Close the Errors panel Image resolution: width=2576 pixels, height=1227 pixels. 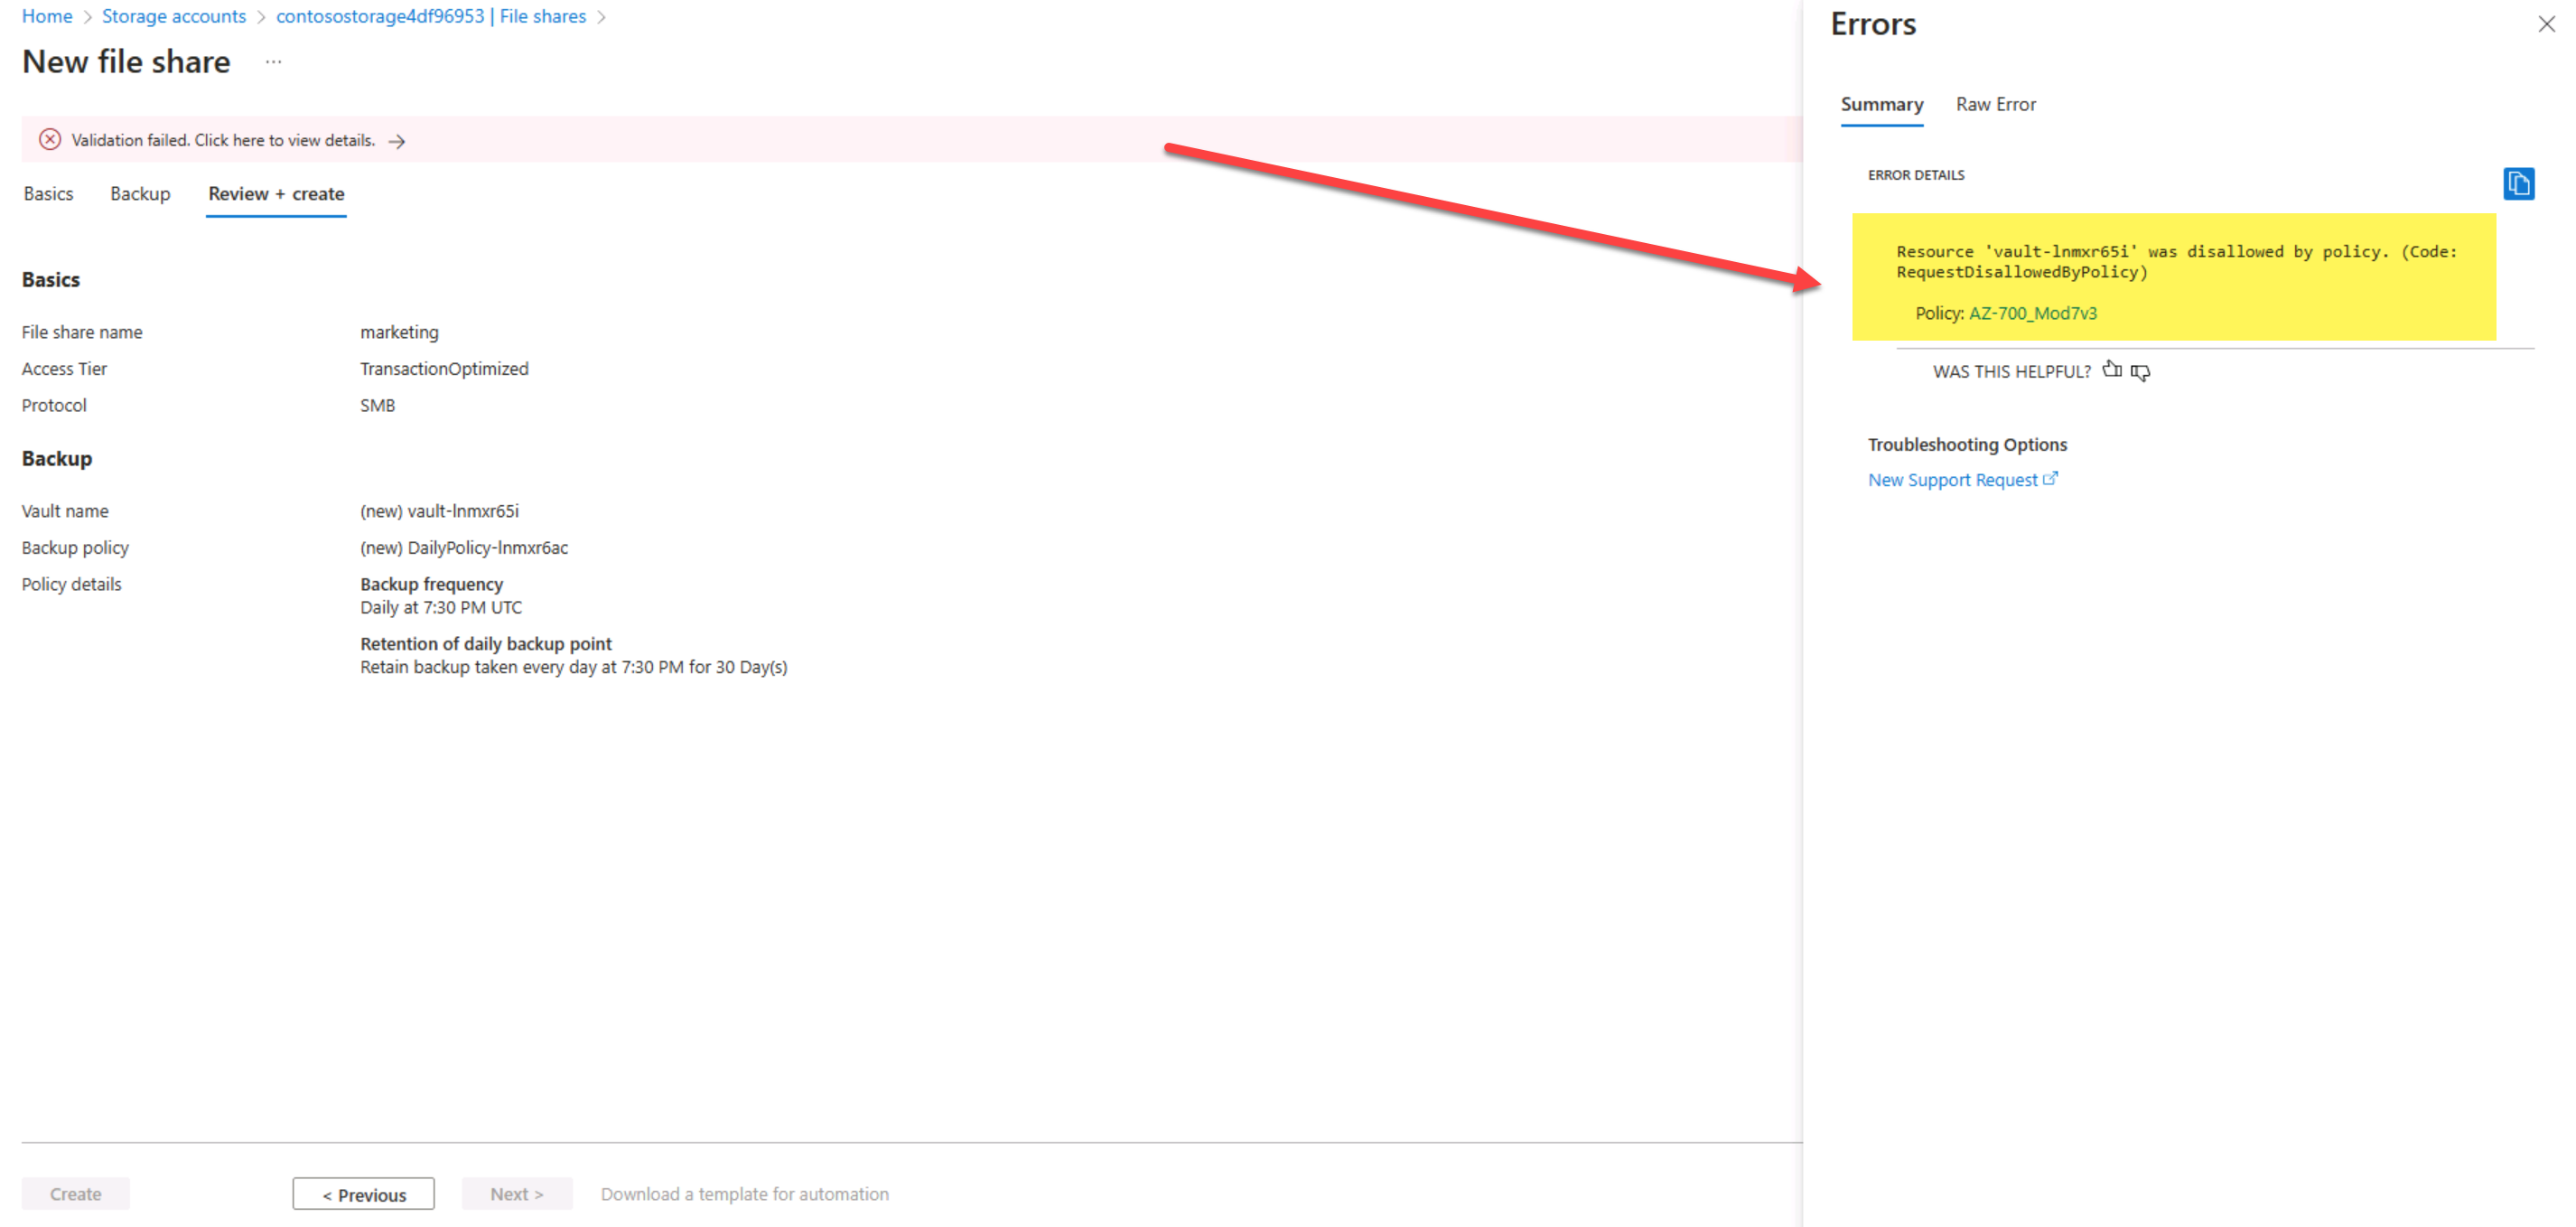coord(2546,24)
